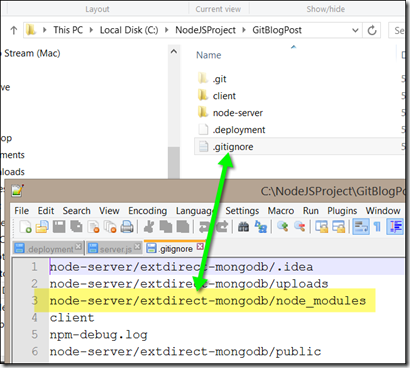Click the Undo arrow icon
This screenshot has height=368, width=410.
[x=204, y=227]
